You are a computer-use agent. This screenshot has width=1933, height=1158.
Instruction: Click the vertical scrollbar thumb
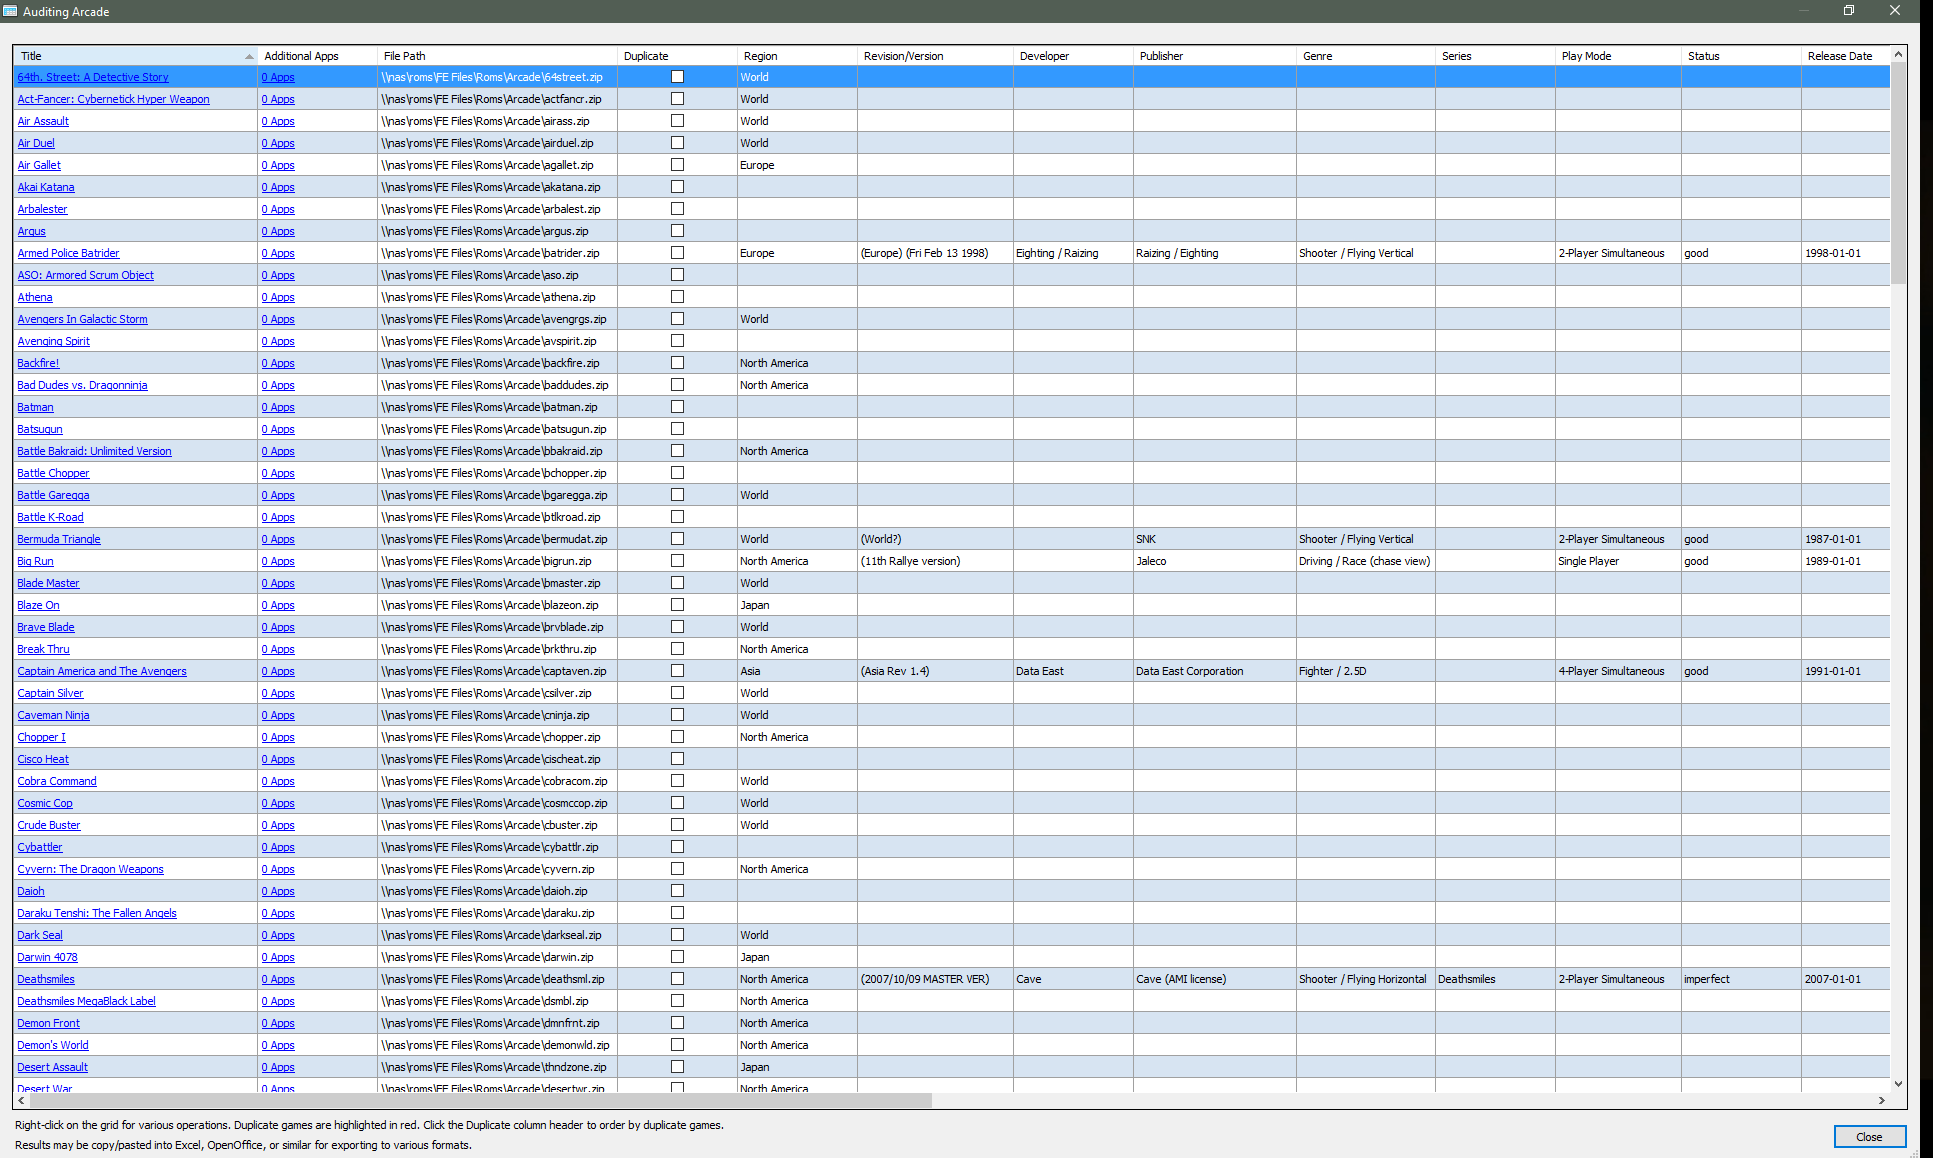click(1898, 172)
